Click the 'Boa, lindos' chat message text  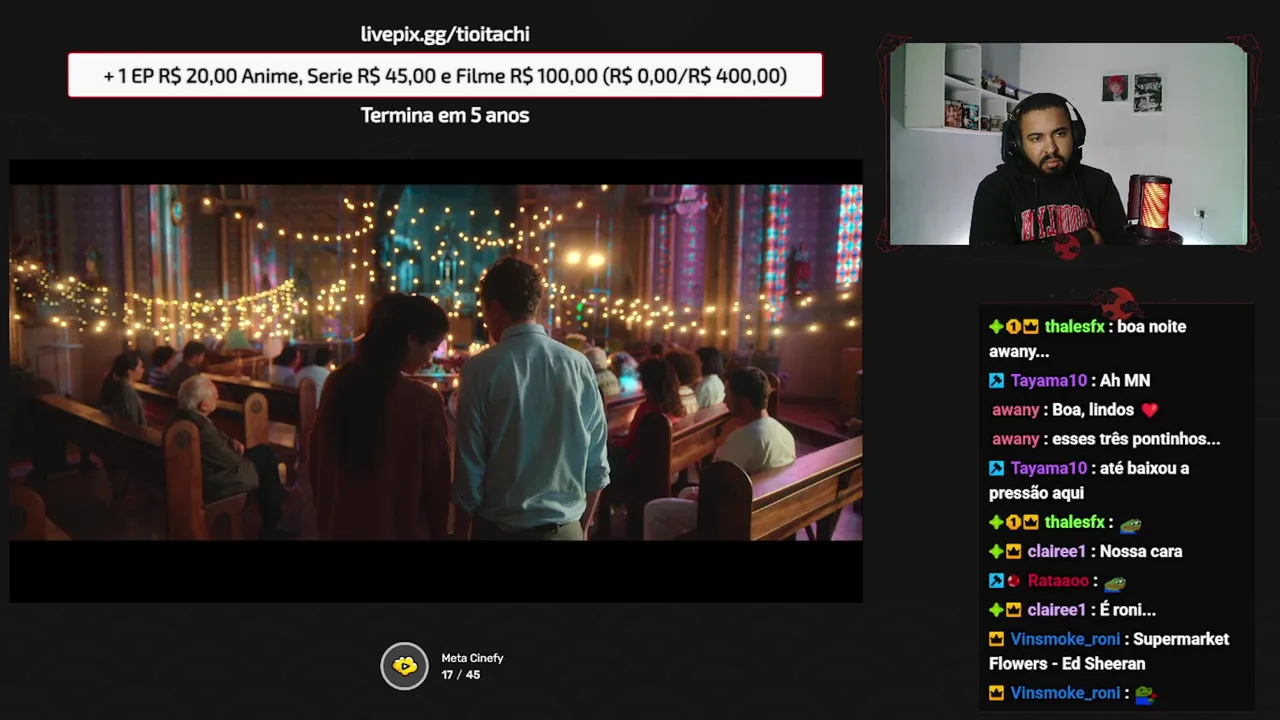coord(1093,410)
